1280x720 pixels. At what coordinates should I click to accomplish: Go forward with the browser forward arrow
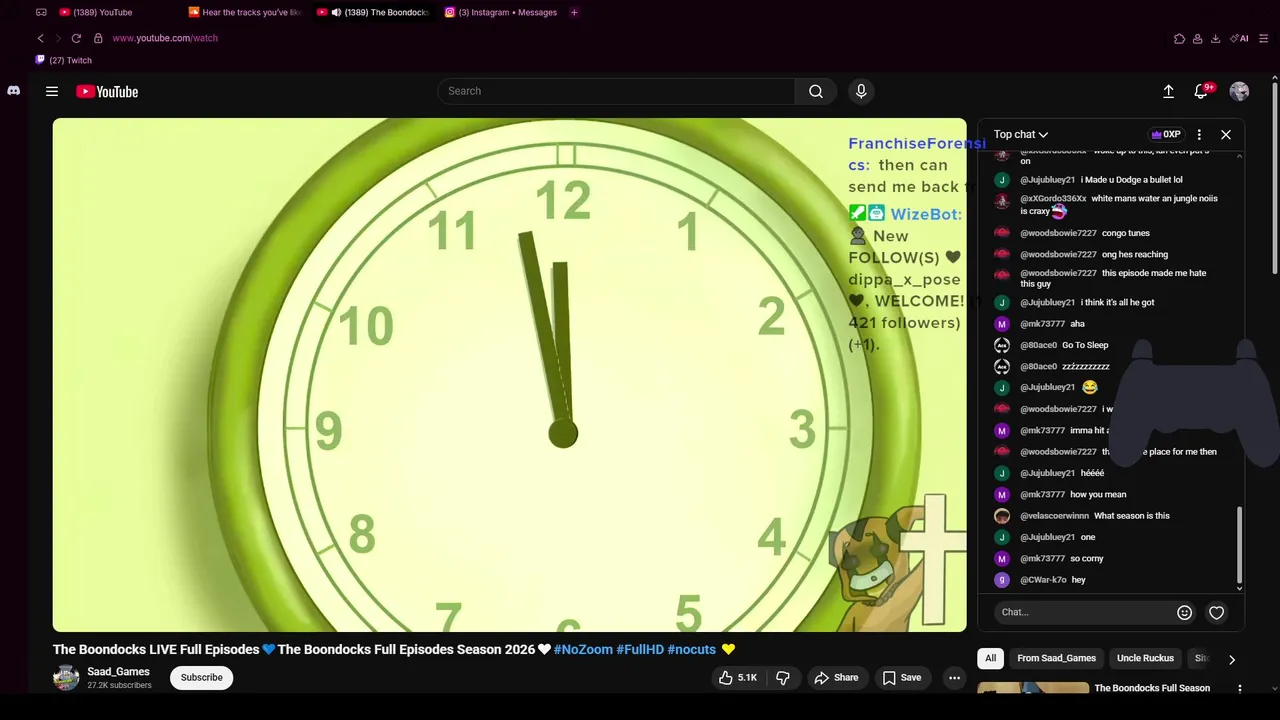58,38
